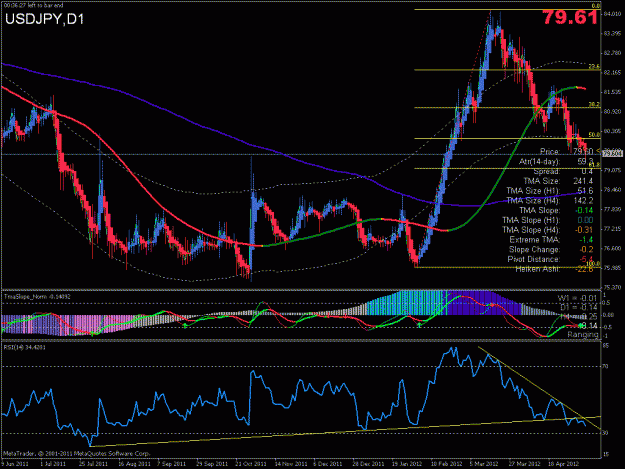This screenshot has height=469, width=625.
Task: Select the TMA Slope (H4) info row
Action: 548,230
